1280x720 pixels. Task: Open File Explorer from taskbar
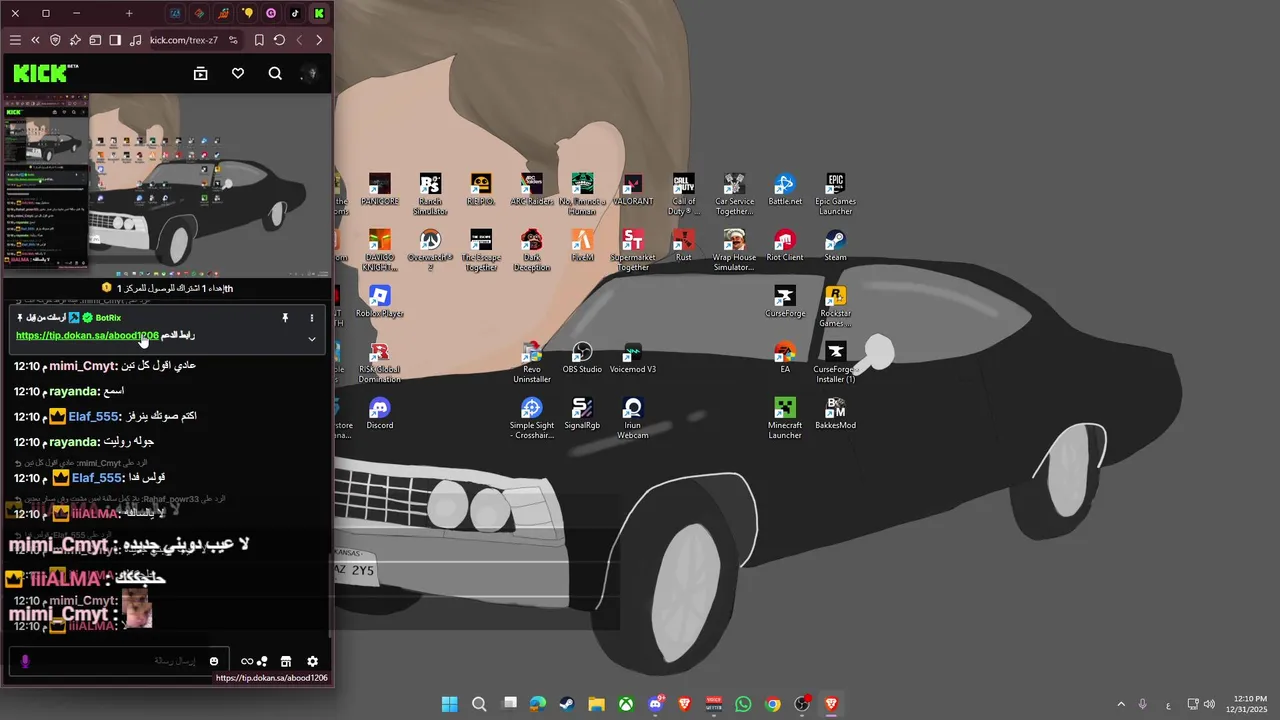[x=596, y=704]
